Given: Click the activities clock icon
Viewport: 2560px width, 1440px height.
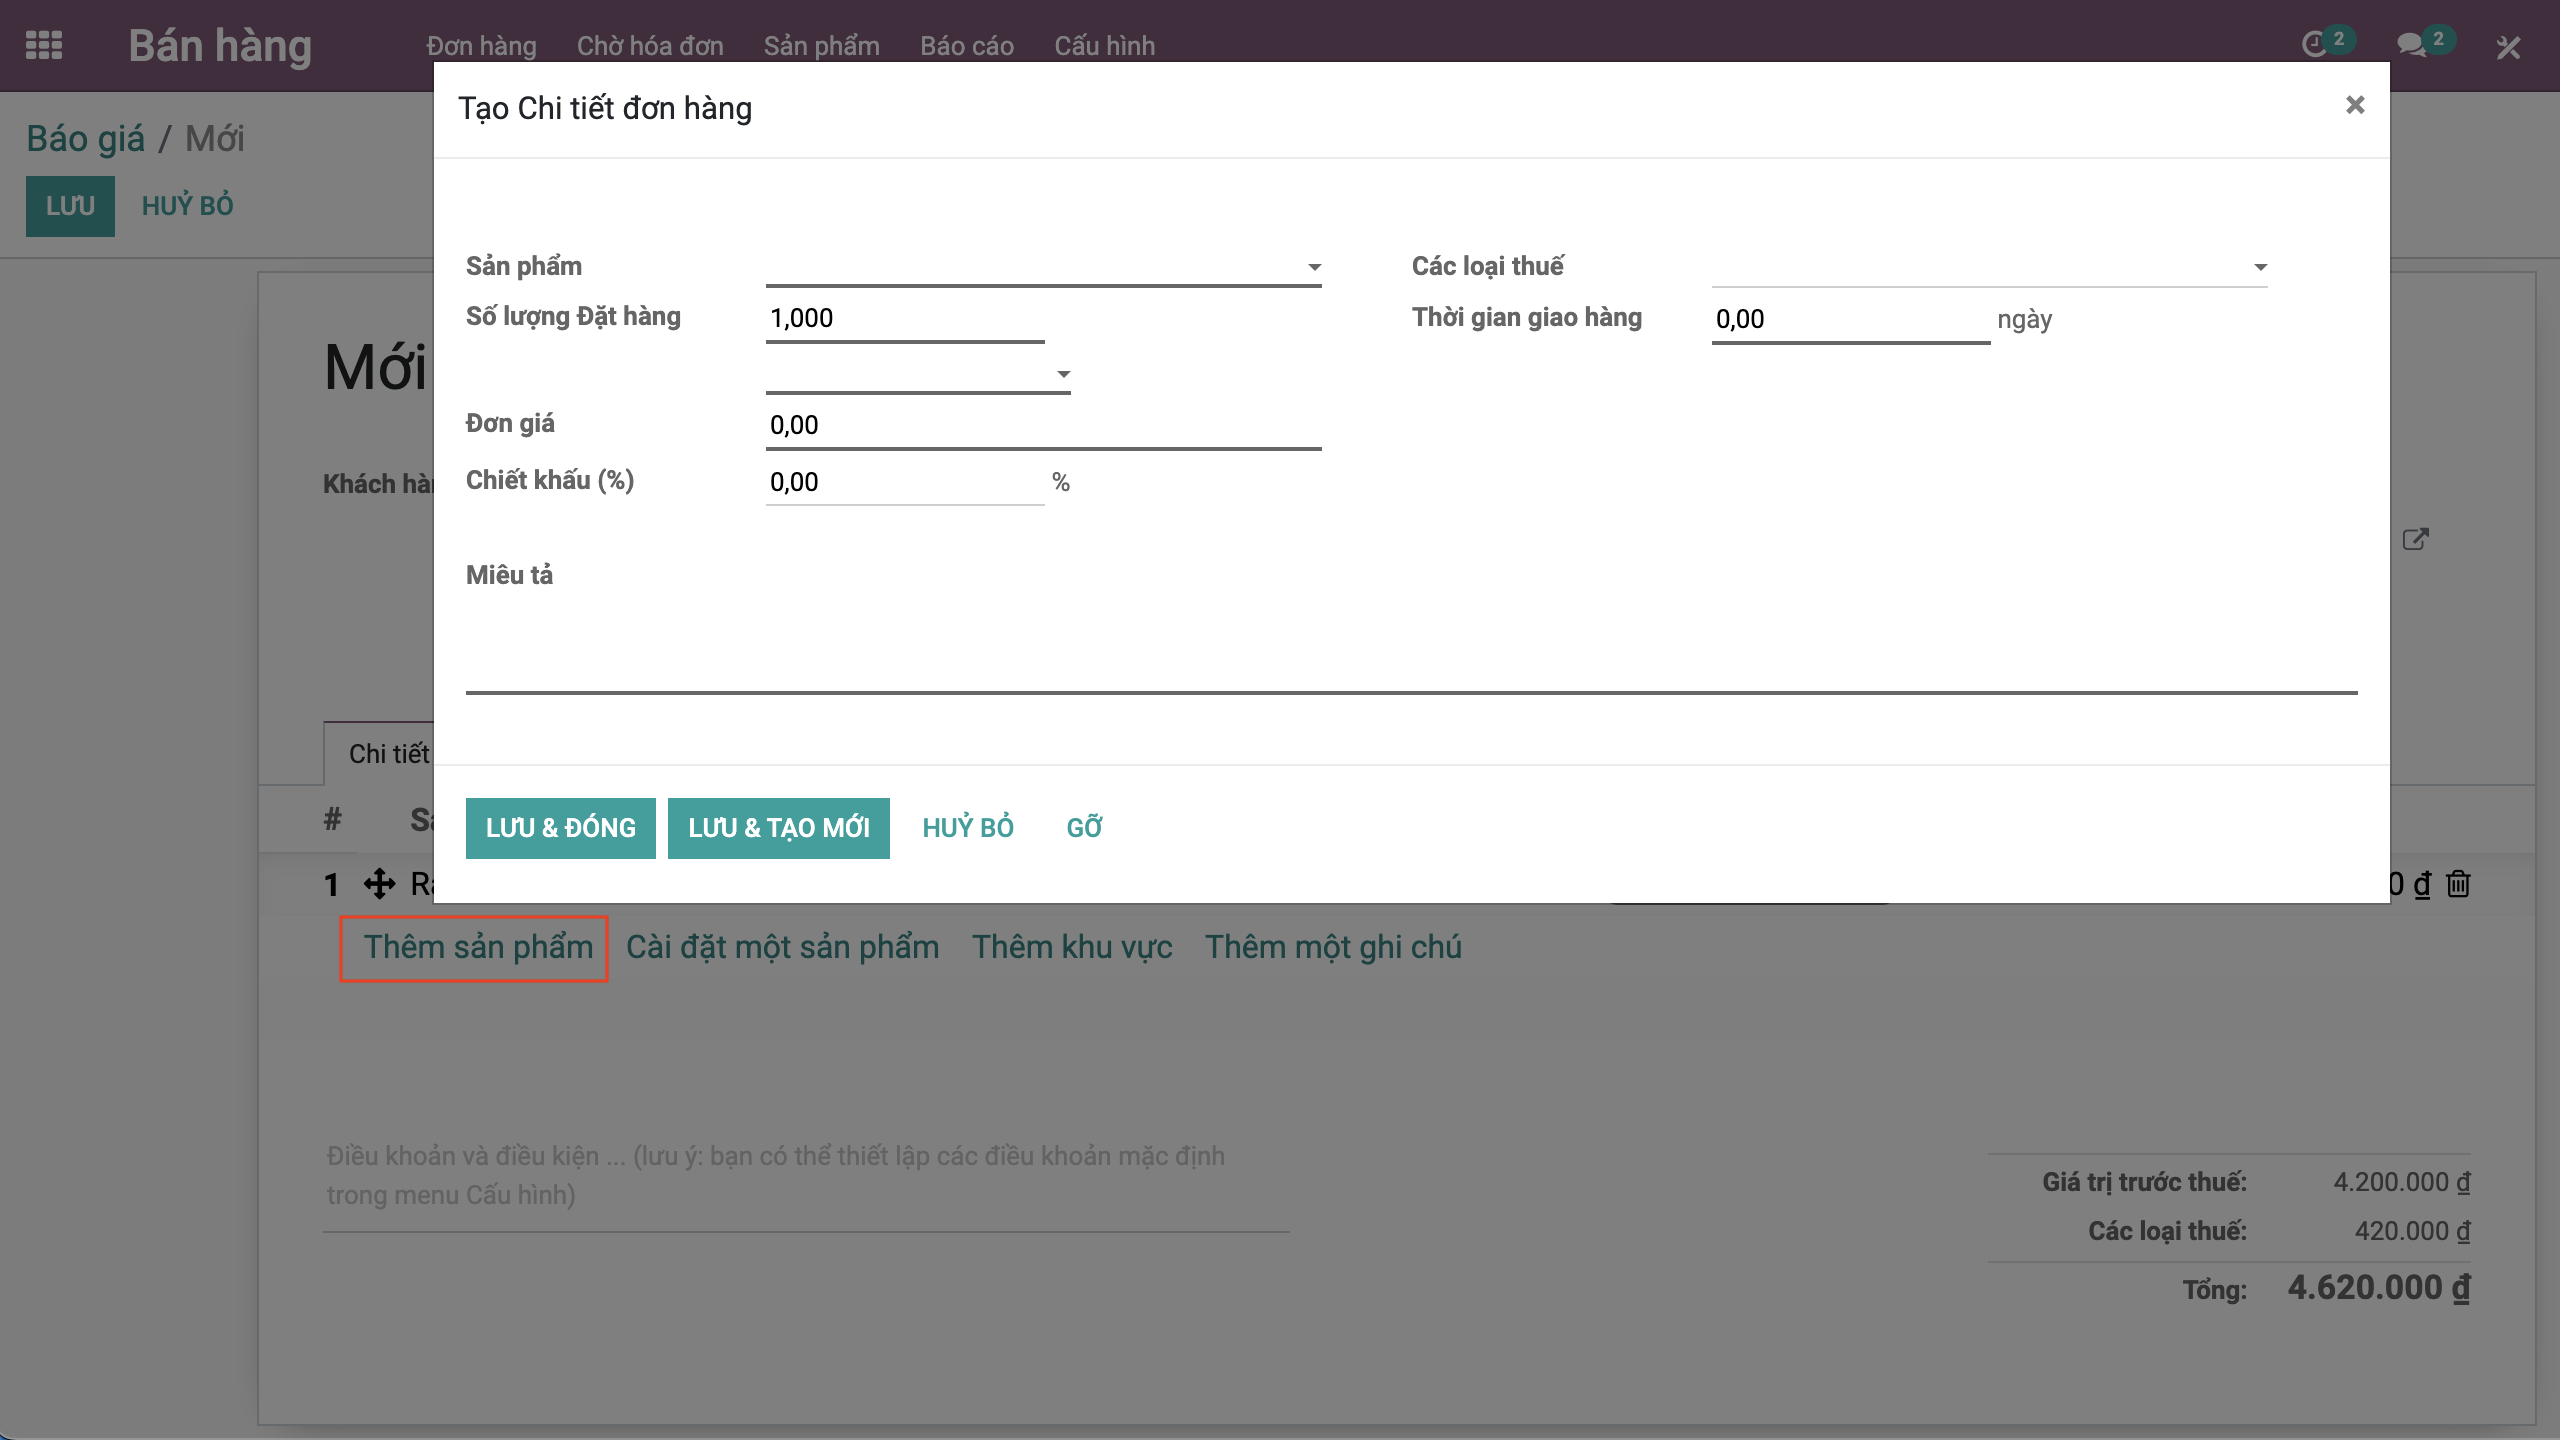Looking at the screenshot, I should pos(2316,45).
